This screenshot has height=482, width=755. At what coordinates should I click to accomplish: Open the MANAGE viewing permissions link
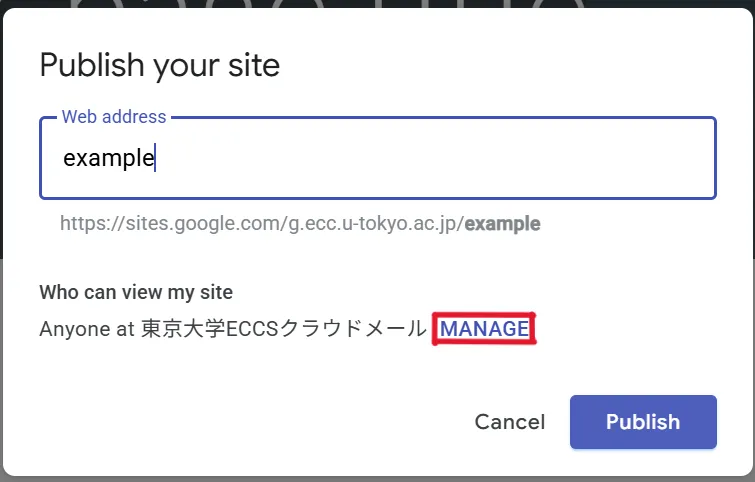pyautogui.click(x=484, y=329)
